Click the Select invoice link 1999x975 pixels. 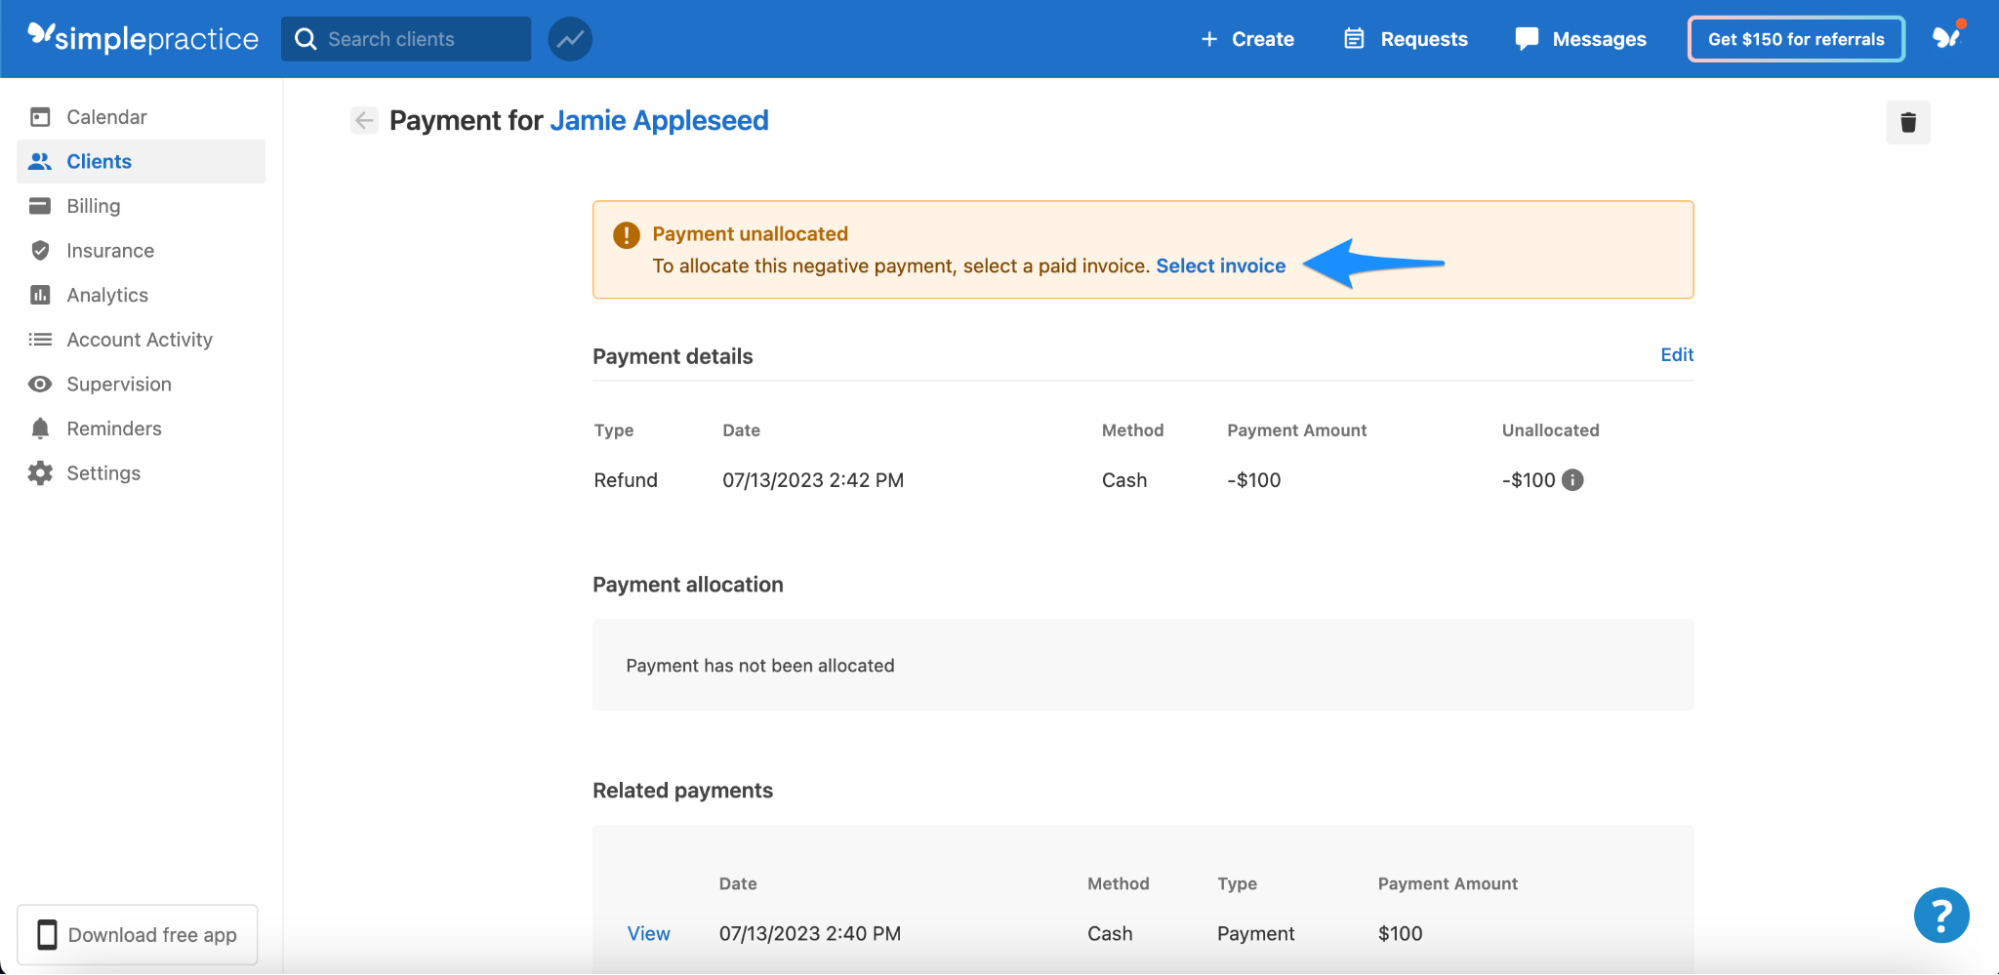(x=1220, y=265)
